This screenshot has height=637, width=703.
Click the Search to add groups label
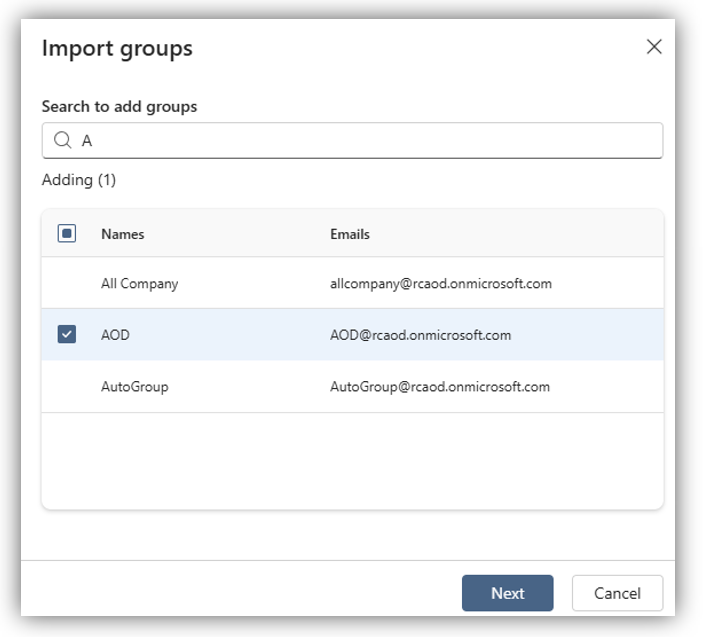coord(119,106)
